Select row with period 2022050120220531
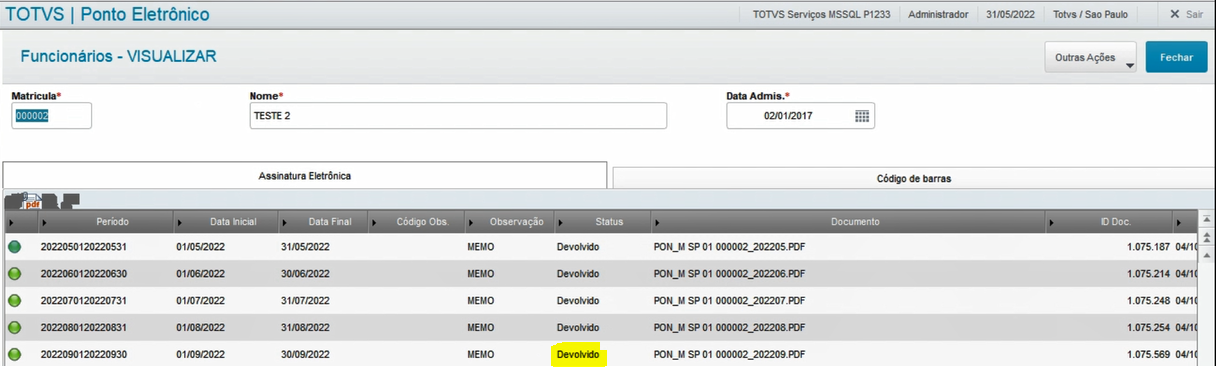1216x367 pixels. coord(600,246)
